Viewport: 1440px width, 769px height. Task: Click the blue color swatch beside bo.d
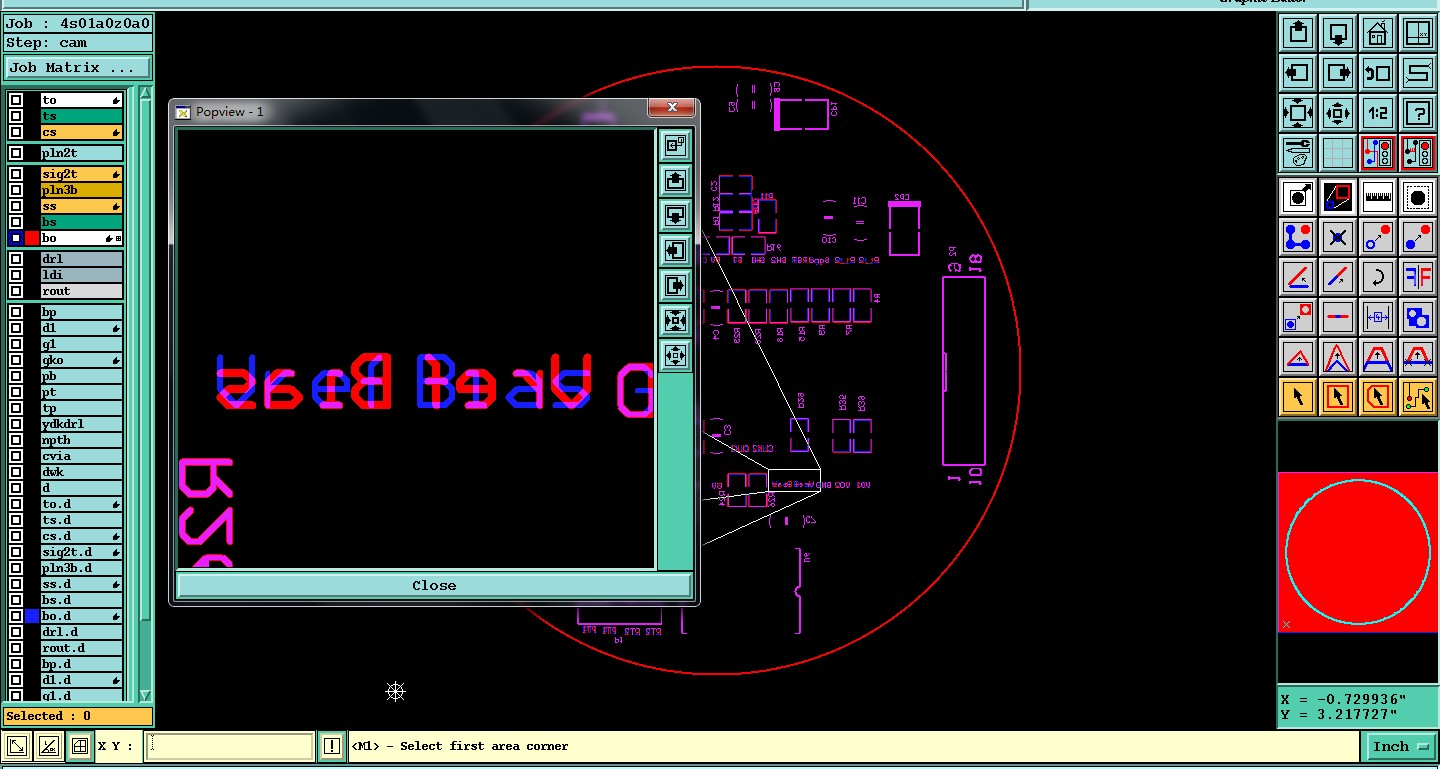[x=32, y=616]
